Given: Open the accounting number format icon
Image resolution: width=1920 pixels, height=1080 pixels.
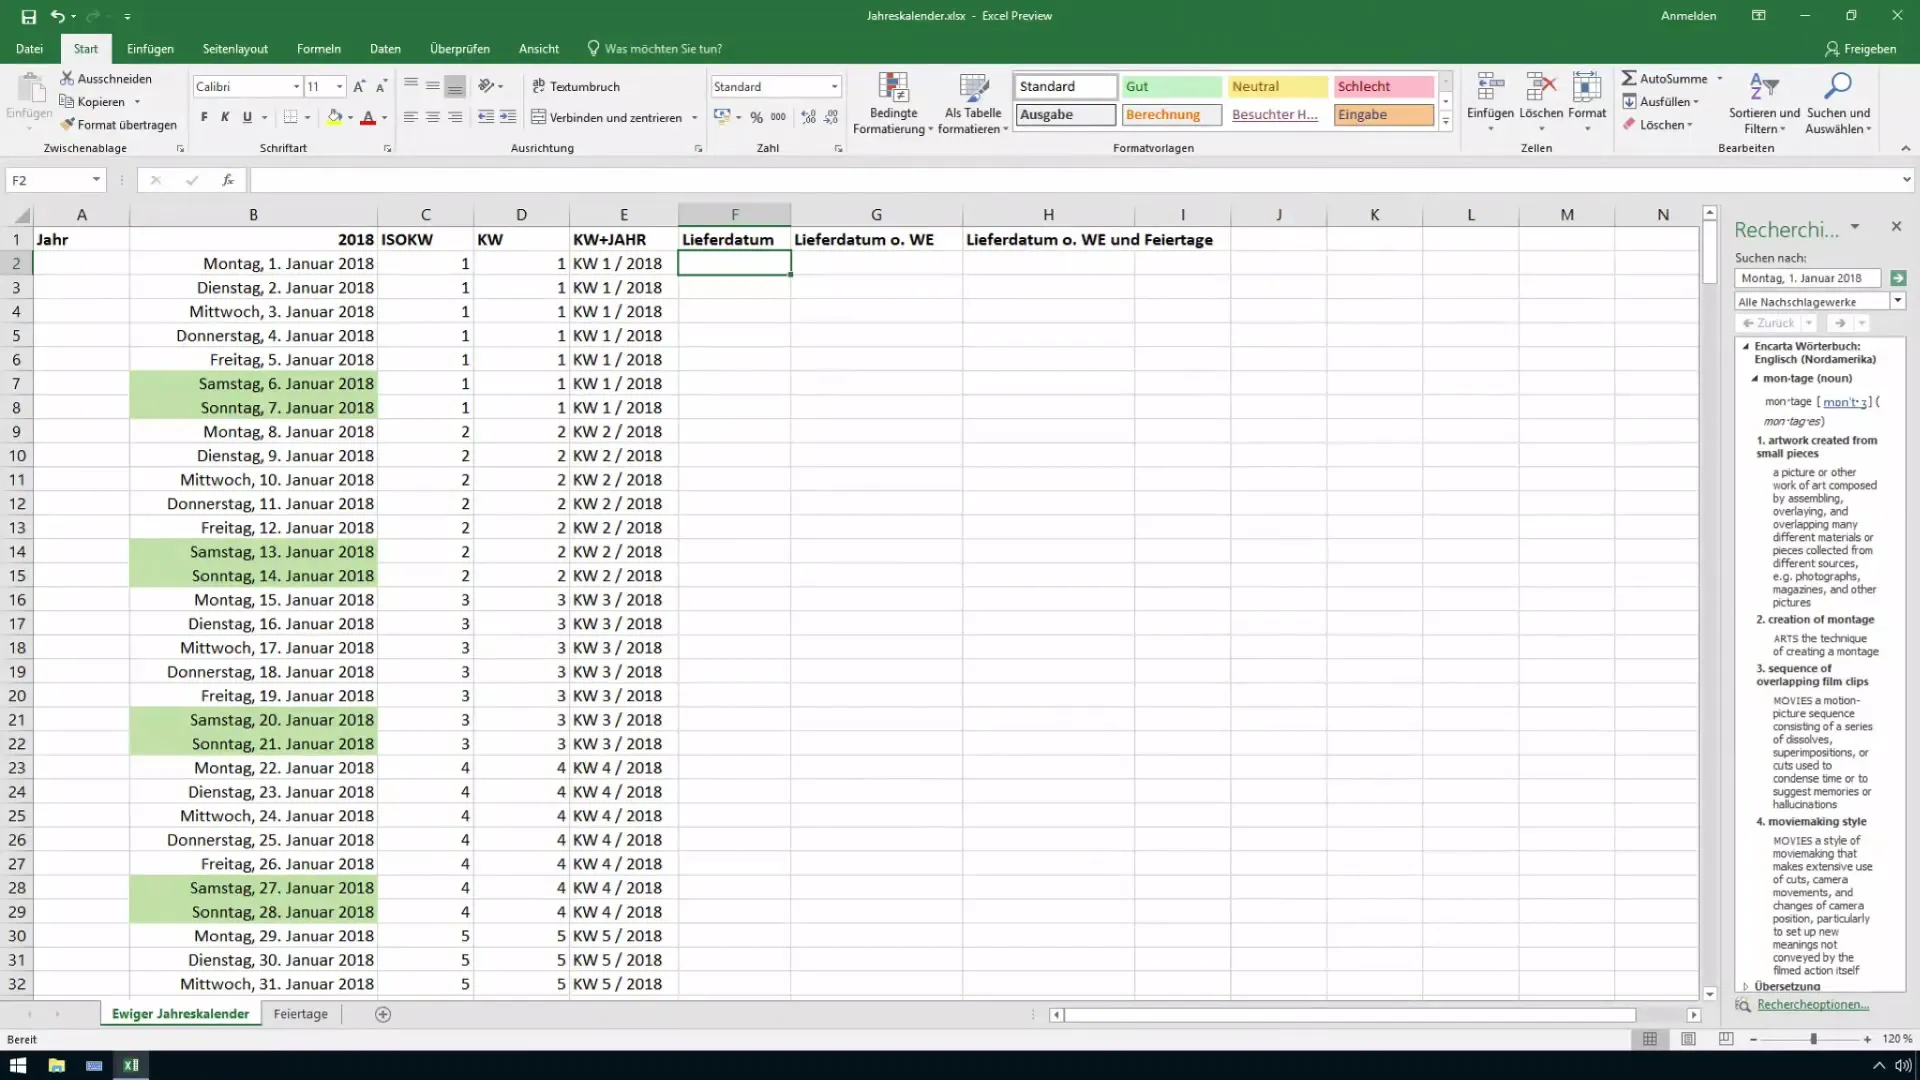Looking at the screenshot, I should pyautogui.click(x=722, y=117).
